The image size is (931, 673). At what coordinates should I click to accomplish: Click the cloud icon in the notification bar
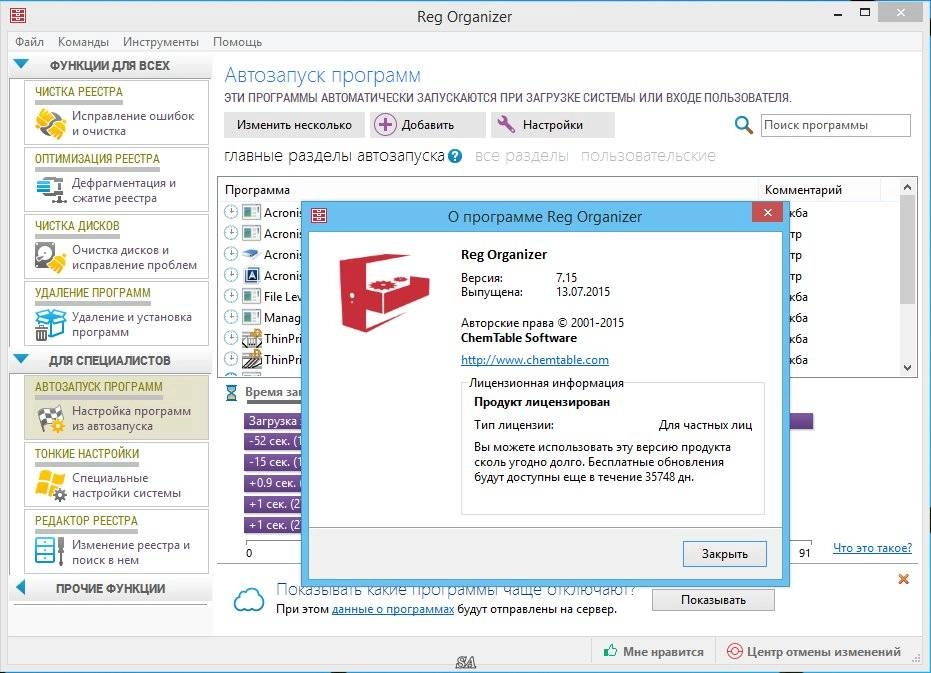point(249,600)
